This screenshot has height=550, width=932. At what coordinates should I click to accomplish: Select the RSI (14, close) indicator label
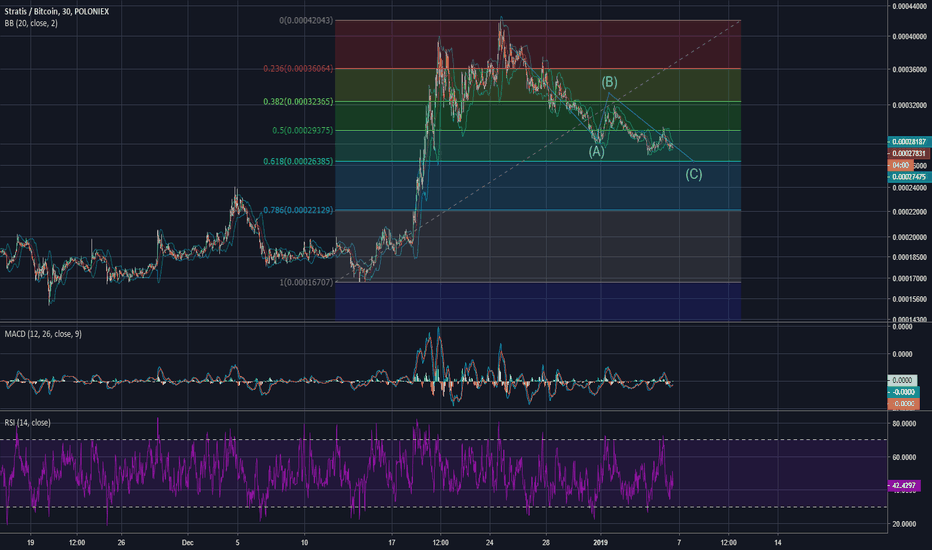point(27,423)
